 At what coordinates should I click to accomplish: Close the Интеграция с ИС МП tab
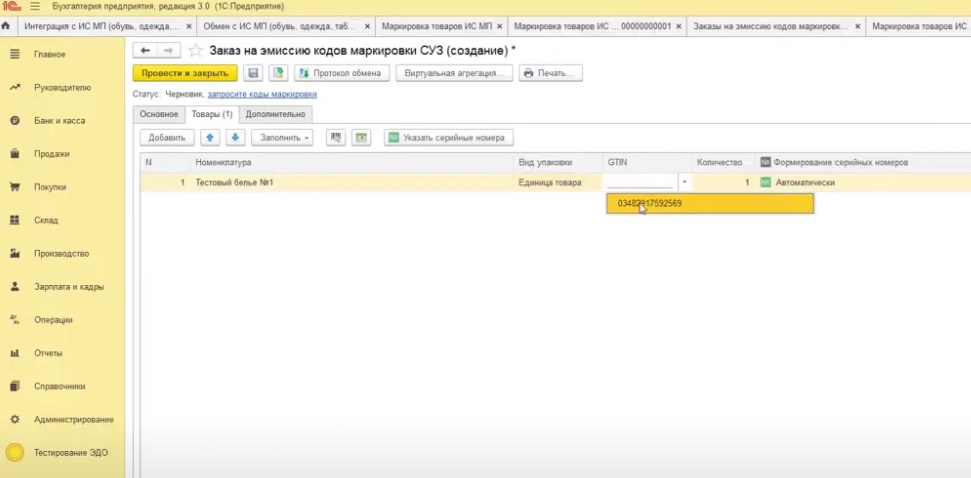[189, 25]
